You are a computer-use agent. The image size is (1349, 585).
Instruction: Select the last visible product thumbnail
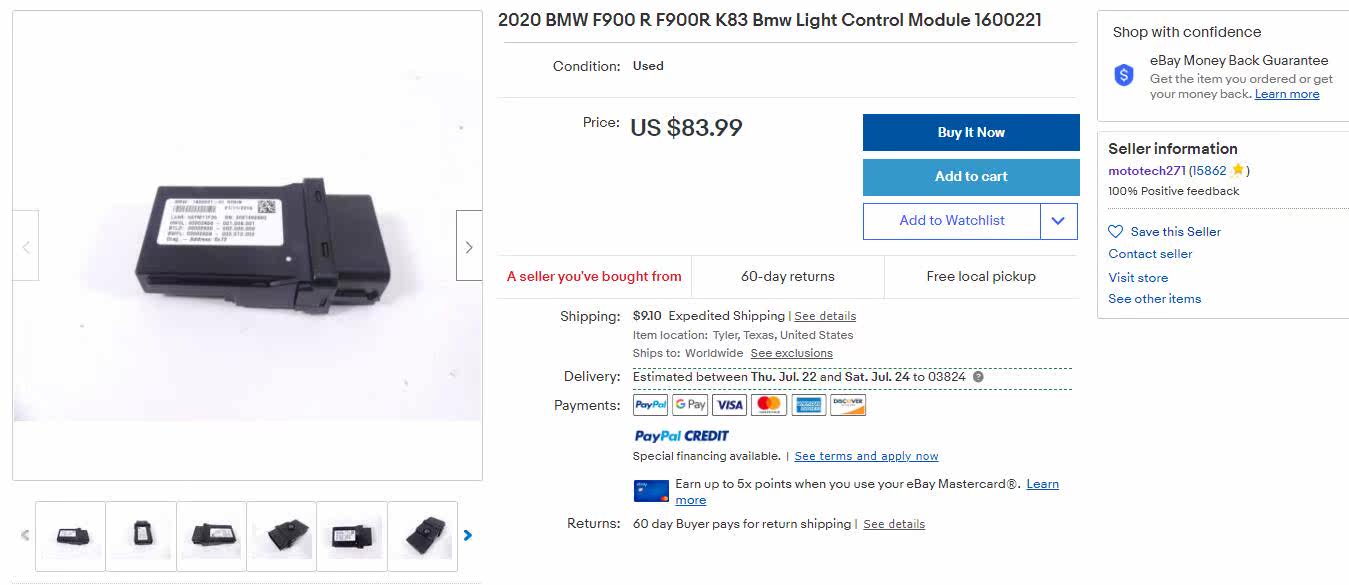point(422,536)
